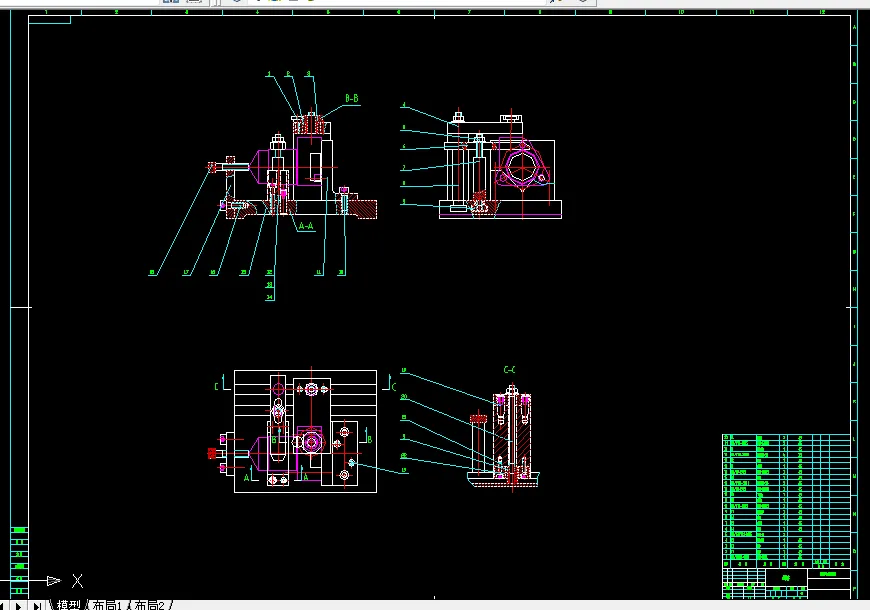Select the C-C section view label
The width and height of the screenshot is (870, 610).
click(x=509, y=370)
